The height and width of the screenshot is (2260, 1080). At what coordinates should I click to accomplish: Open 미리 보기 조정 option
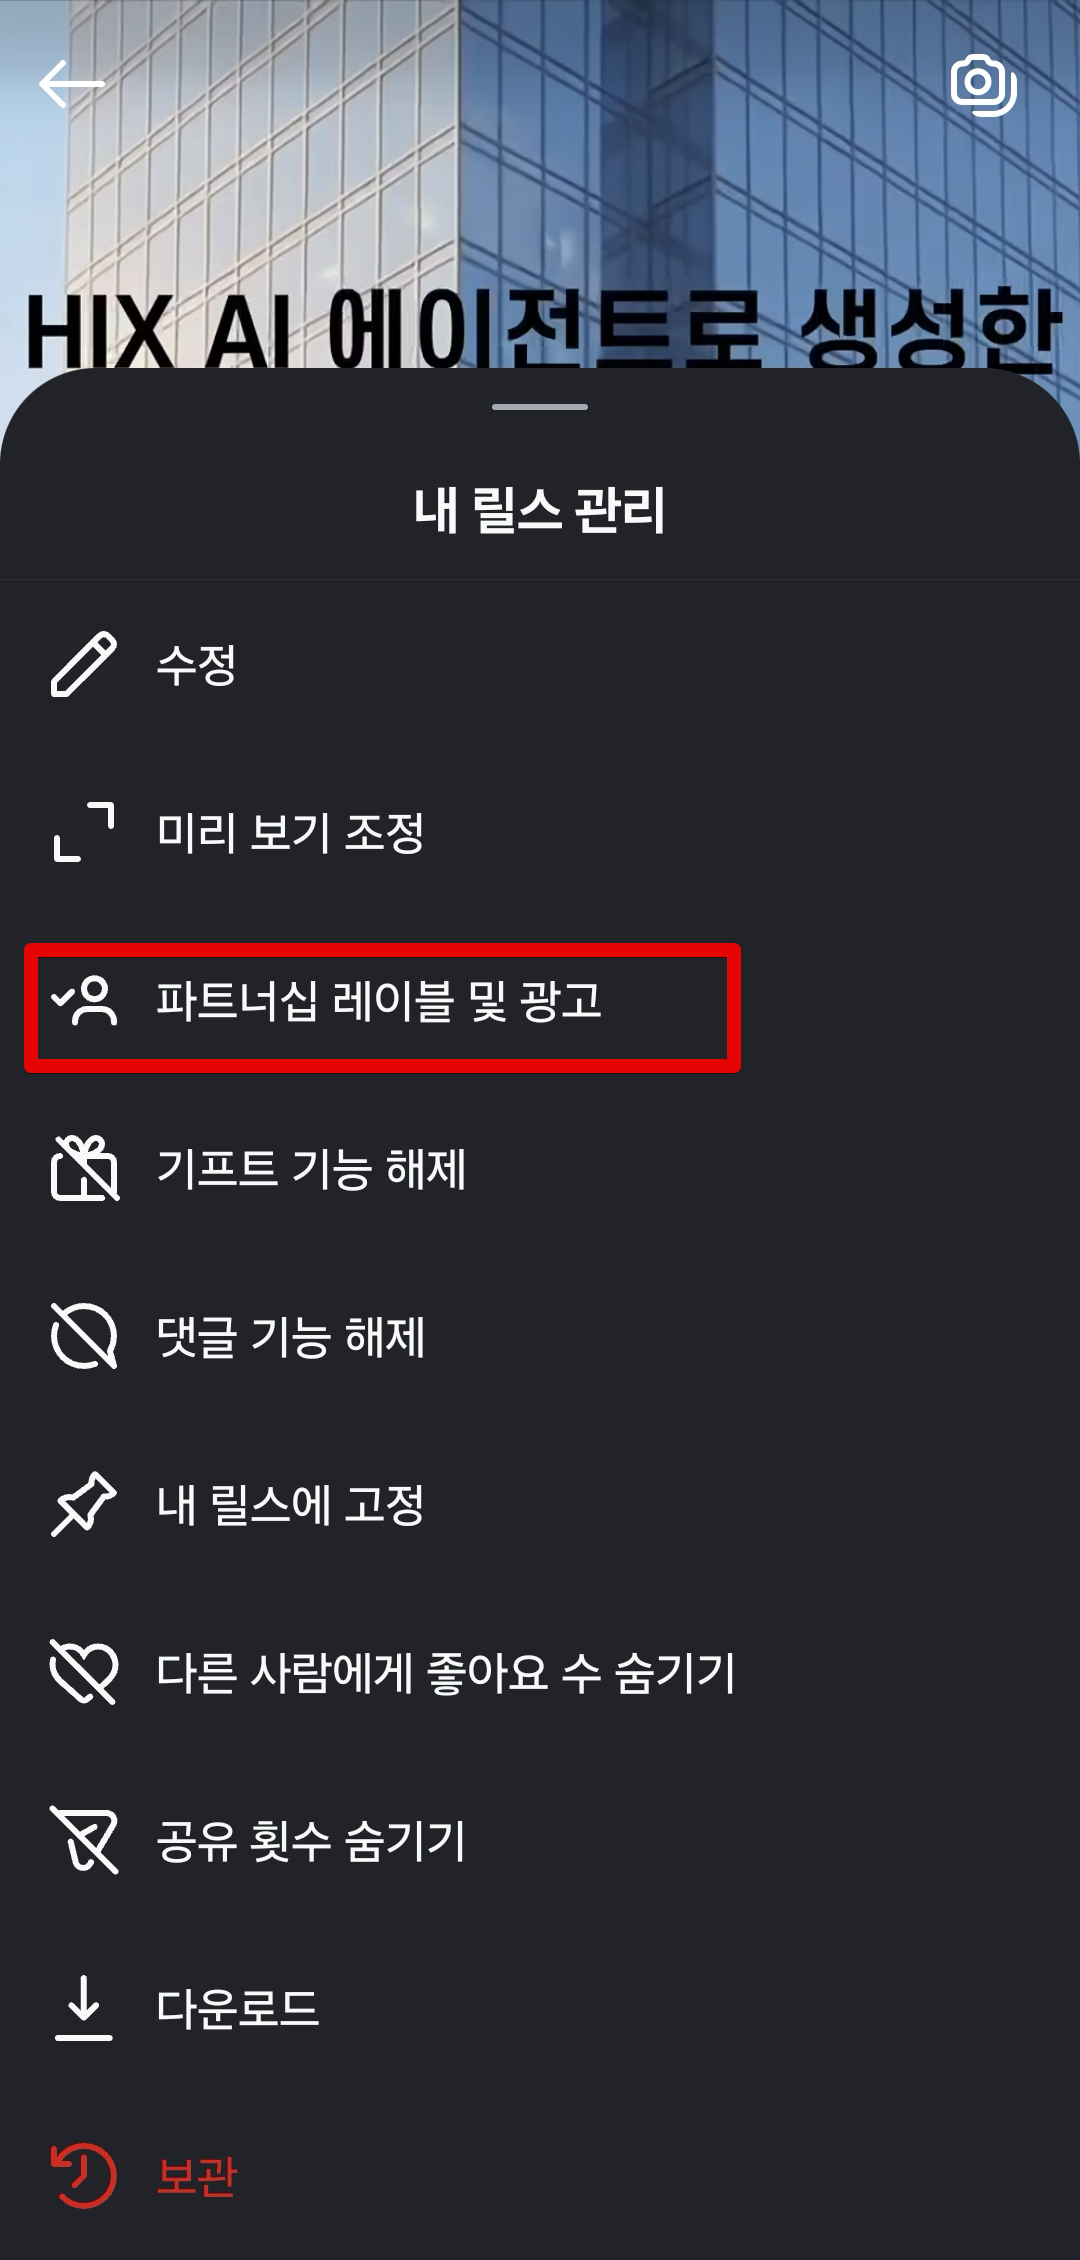540,832
